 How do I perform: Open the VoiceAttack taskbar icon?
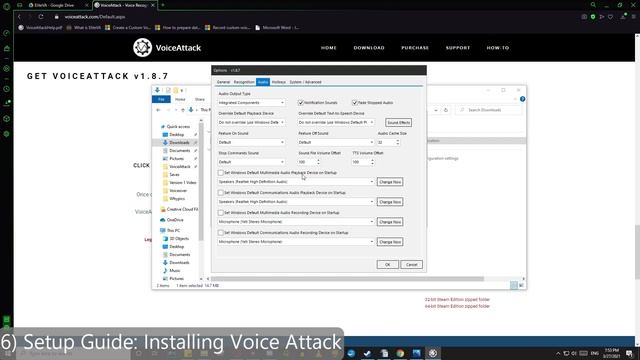pyautogui.click(x=433, y=353)
